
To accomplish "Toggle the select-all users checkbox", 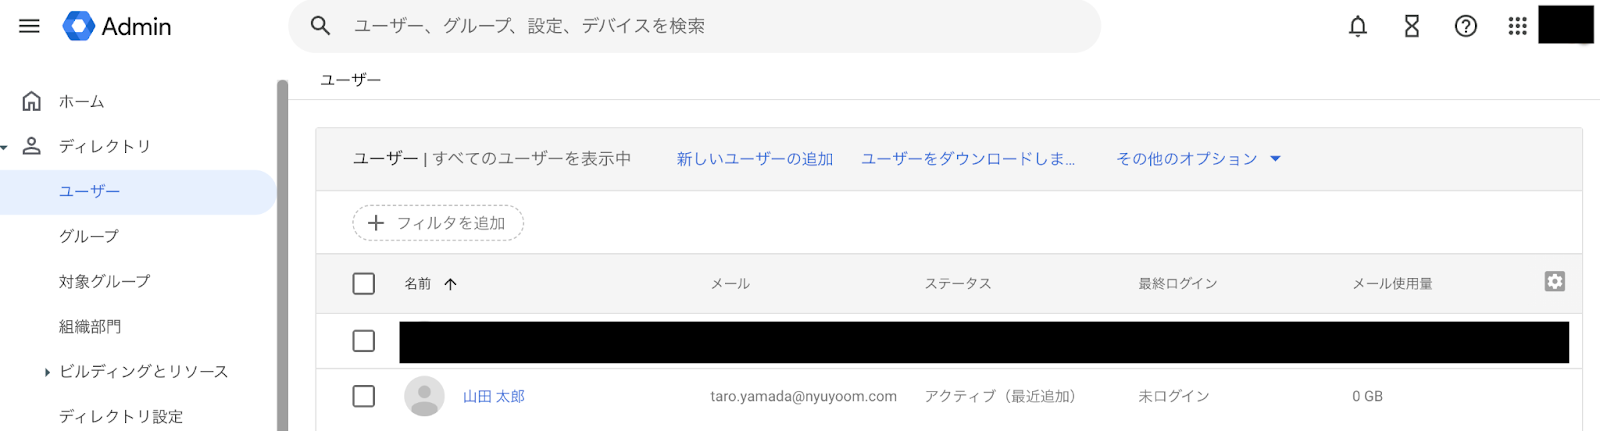I will pyautogui.click(x=364, y=284).
